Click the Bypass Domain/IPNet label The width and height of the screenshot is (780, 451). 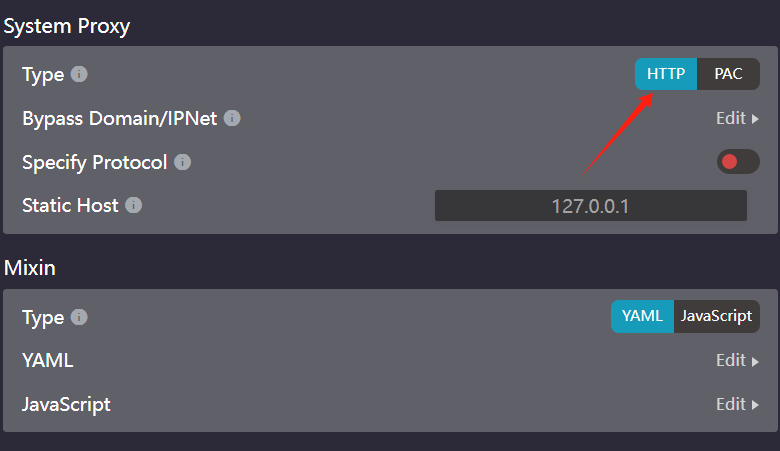tap(119, 118)
